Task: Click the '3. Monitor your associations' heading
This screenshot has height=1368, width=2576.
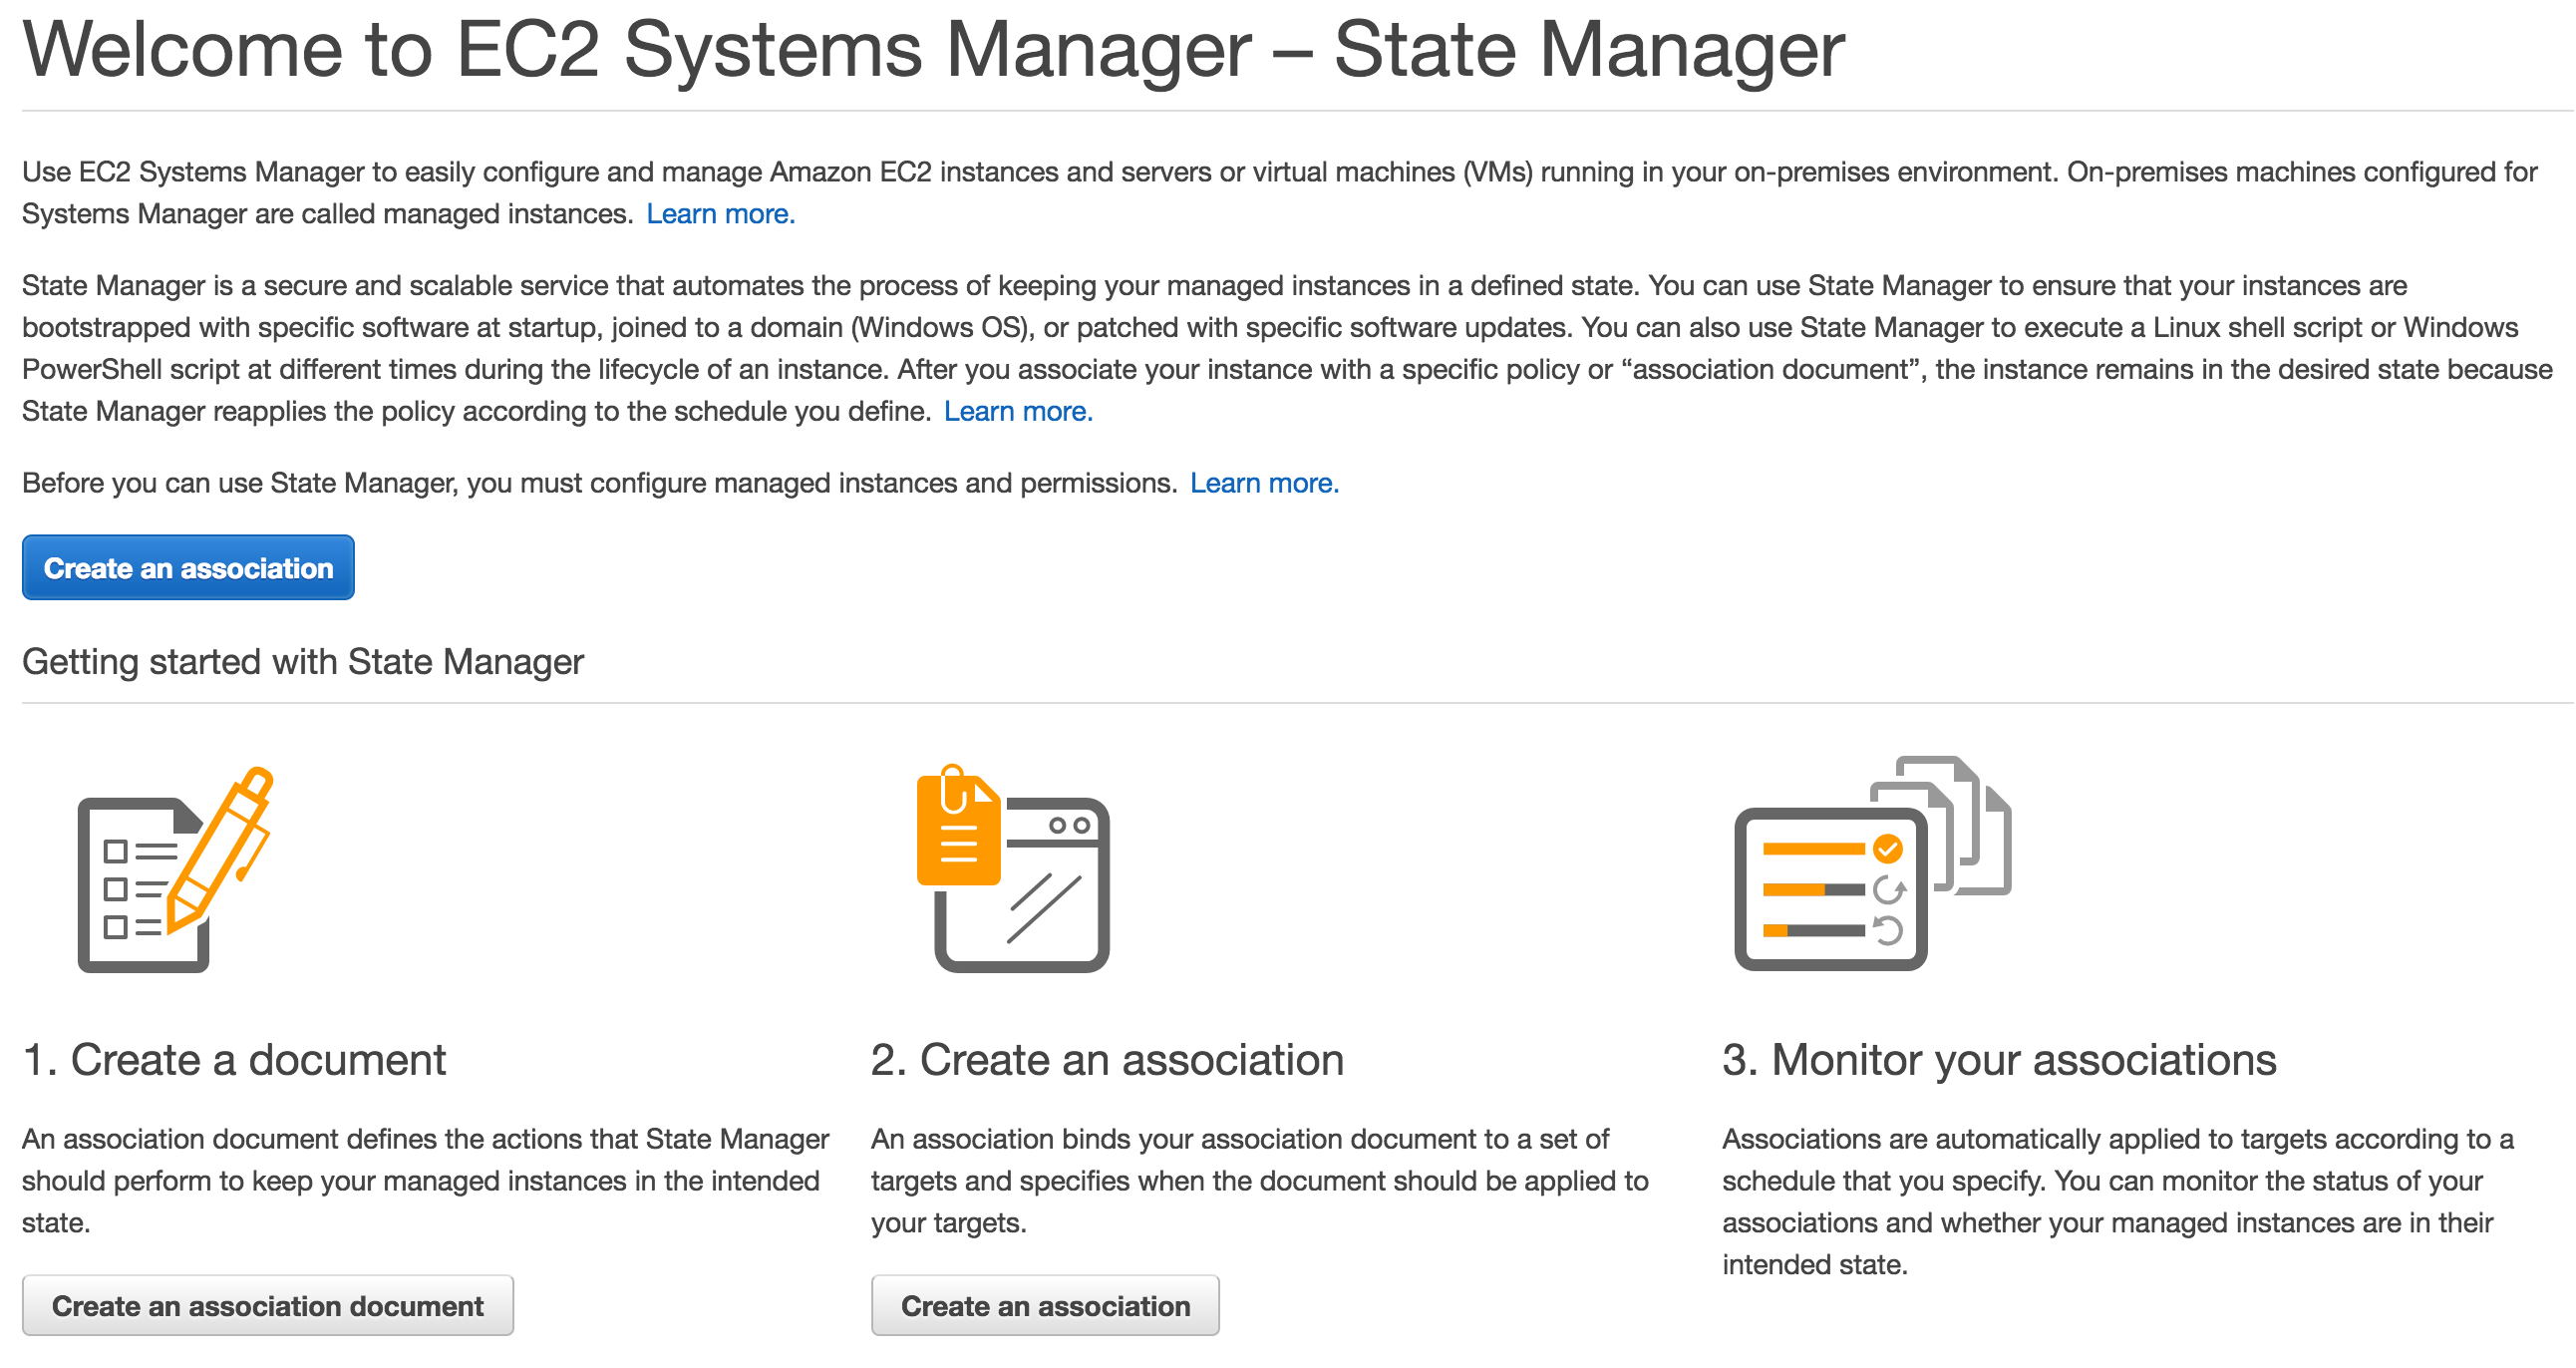Action: click(1998, 1060)
